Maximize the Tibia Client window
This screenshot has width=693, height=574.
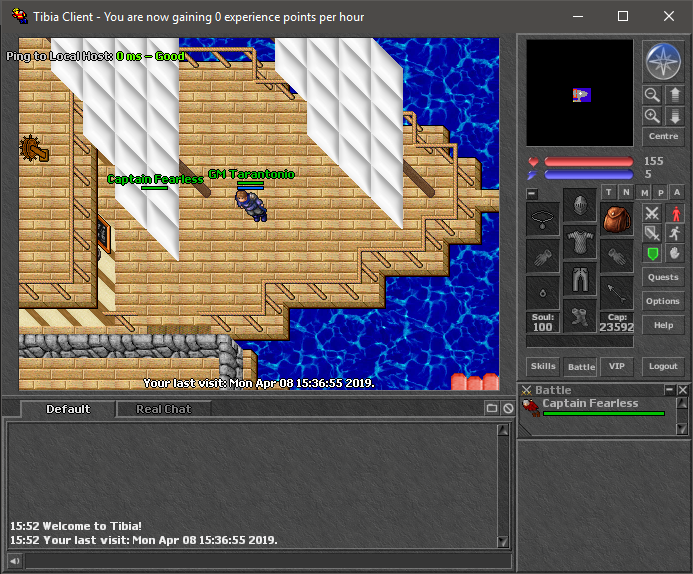(x=623, y=16)
